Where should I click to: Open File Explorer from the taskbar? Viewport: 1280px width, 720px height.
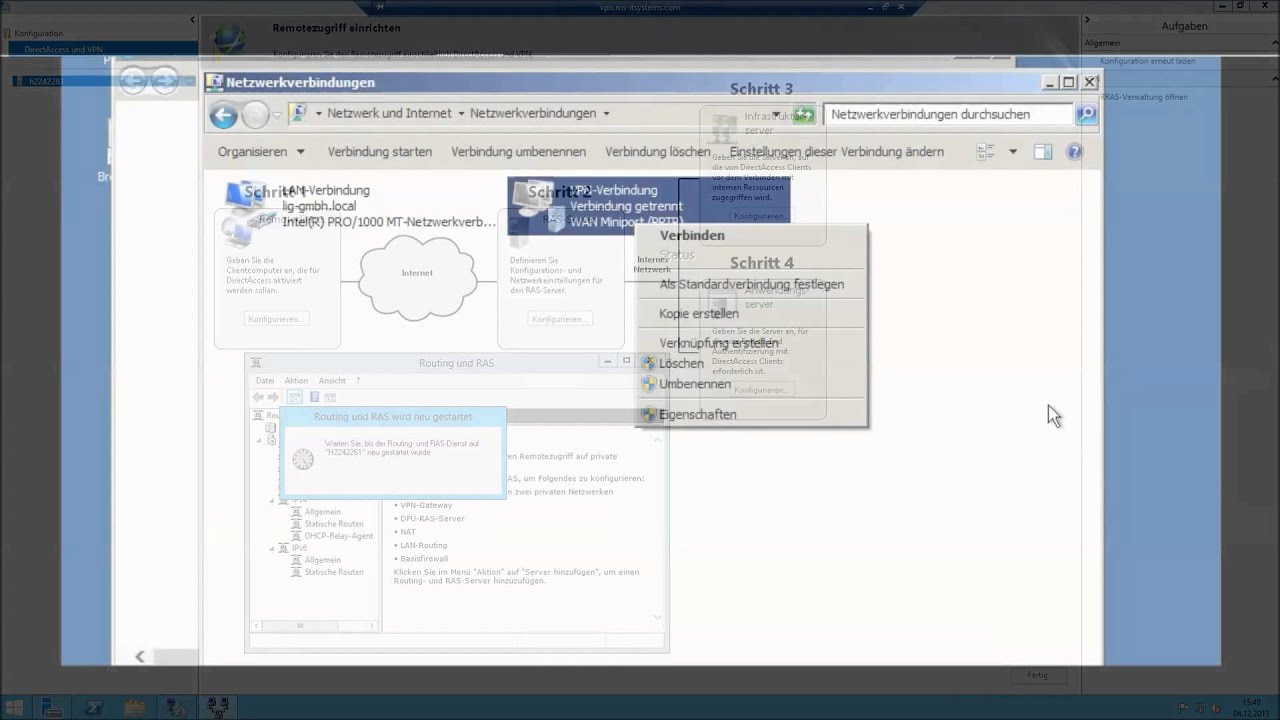coord(134,708)
